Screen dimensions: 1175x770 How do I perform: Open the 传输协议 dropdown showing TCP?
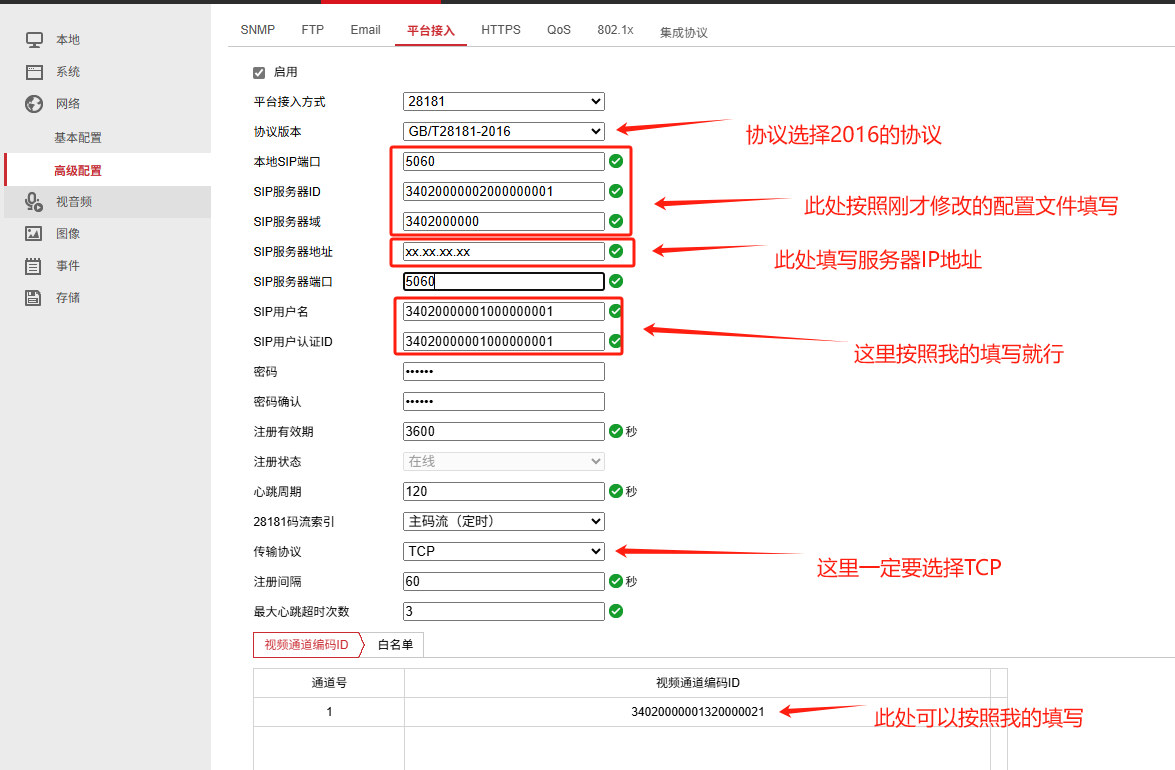504,551
